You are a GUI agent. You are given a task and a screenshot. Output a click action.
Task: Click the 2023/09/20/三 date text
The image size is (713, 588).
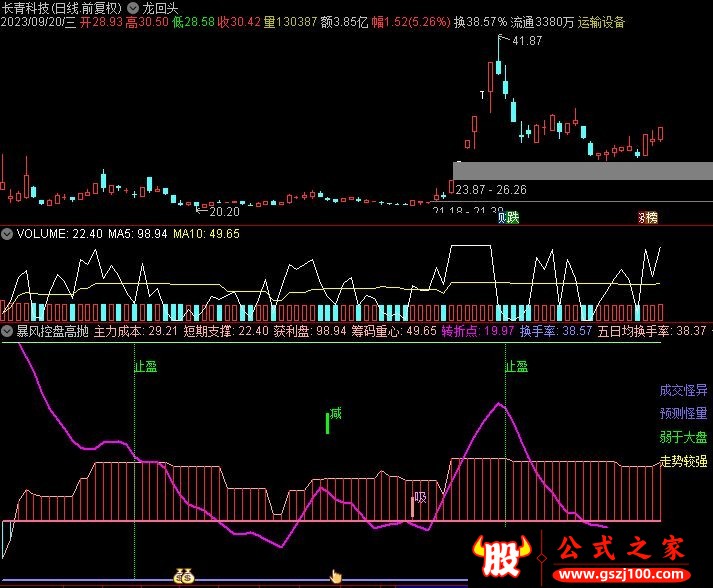tap(39, 22)
